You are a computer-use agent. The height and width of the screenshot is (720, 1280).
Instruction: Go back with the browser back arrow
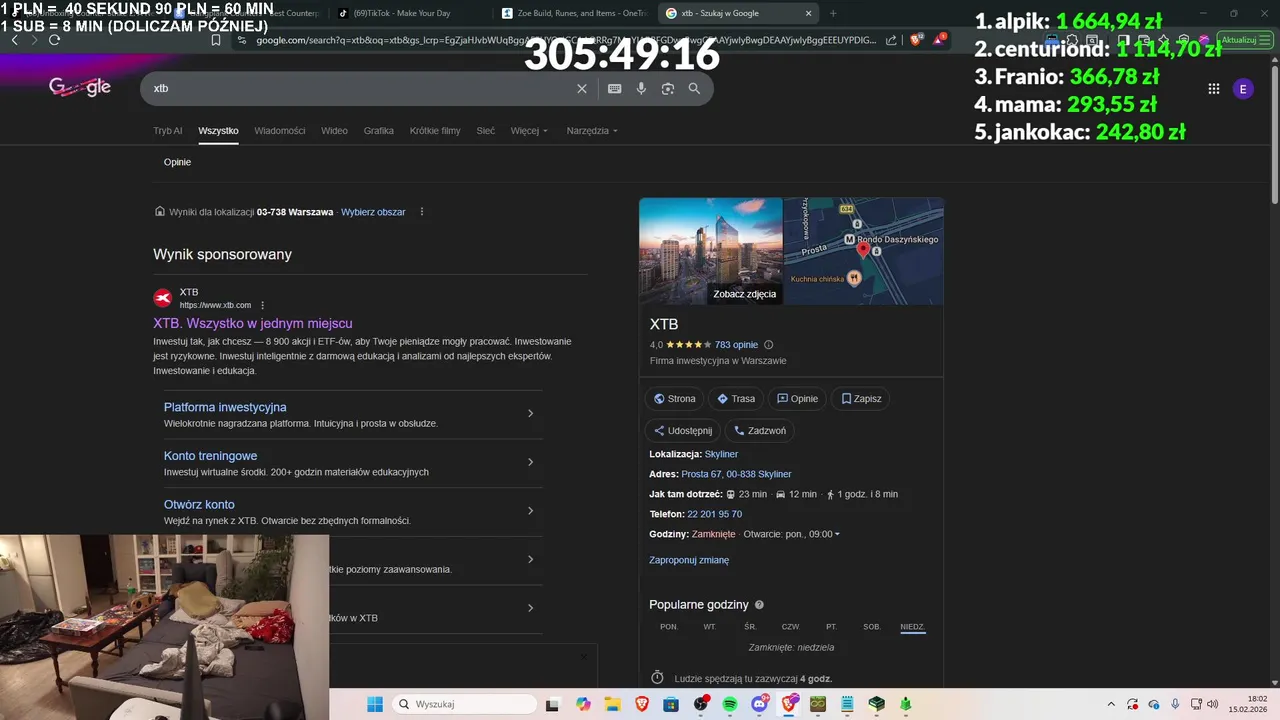(15, 40)
